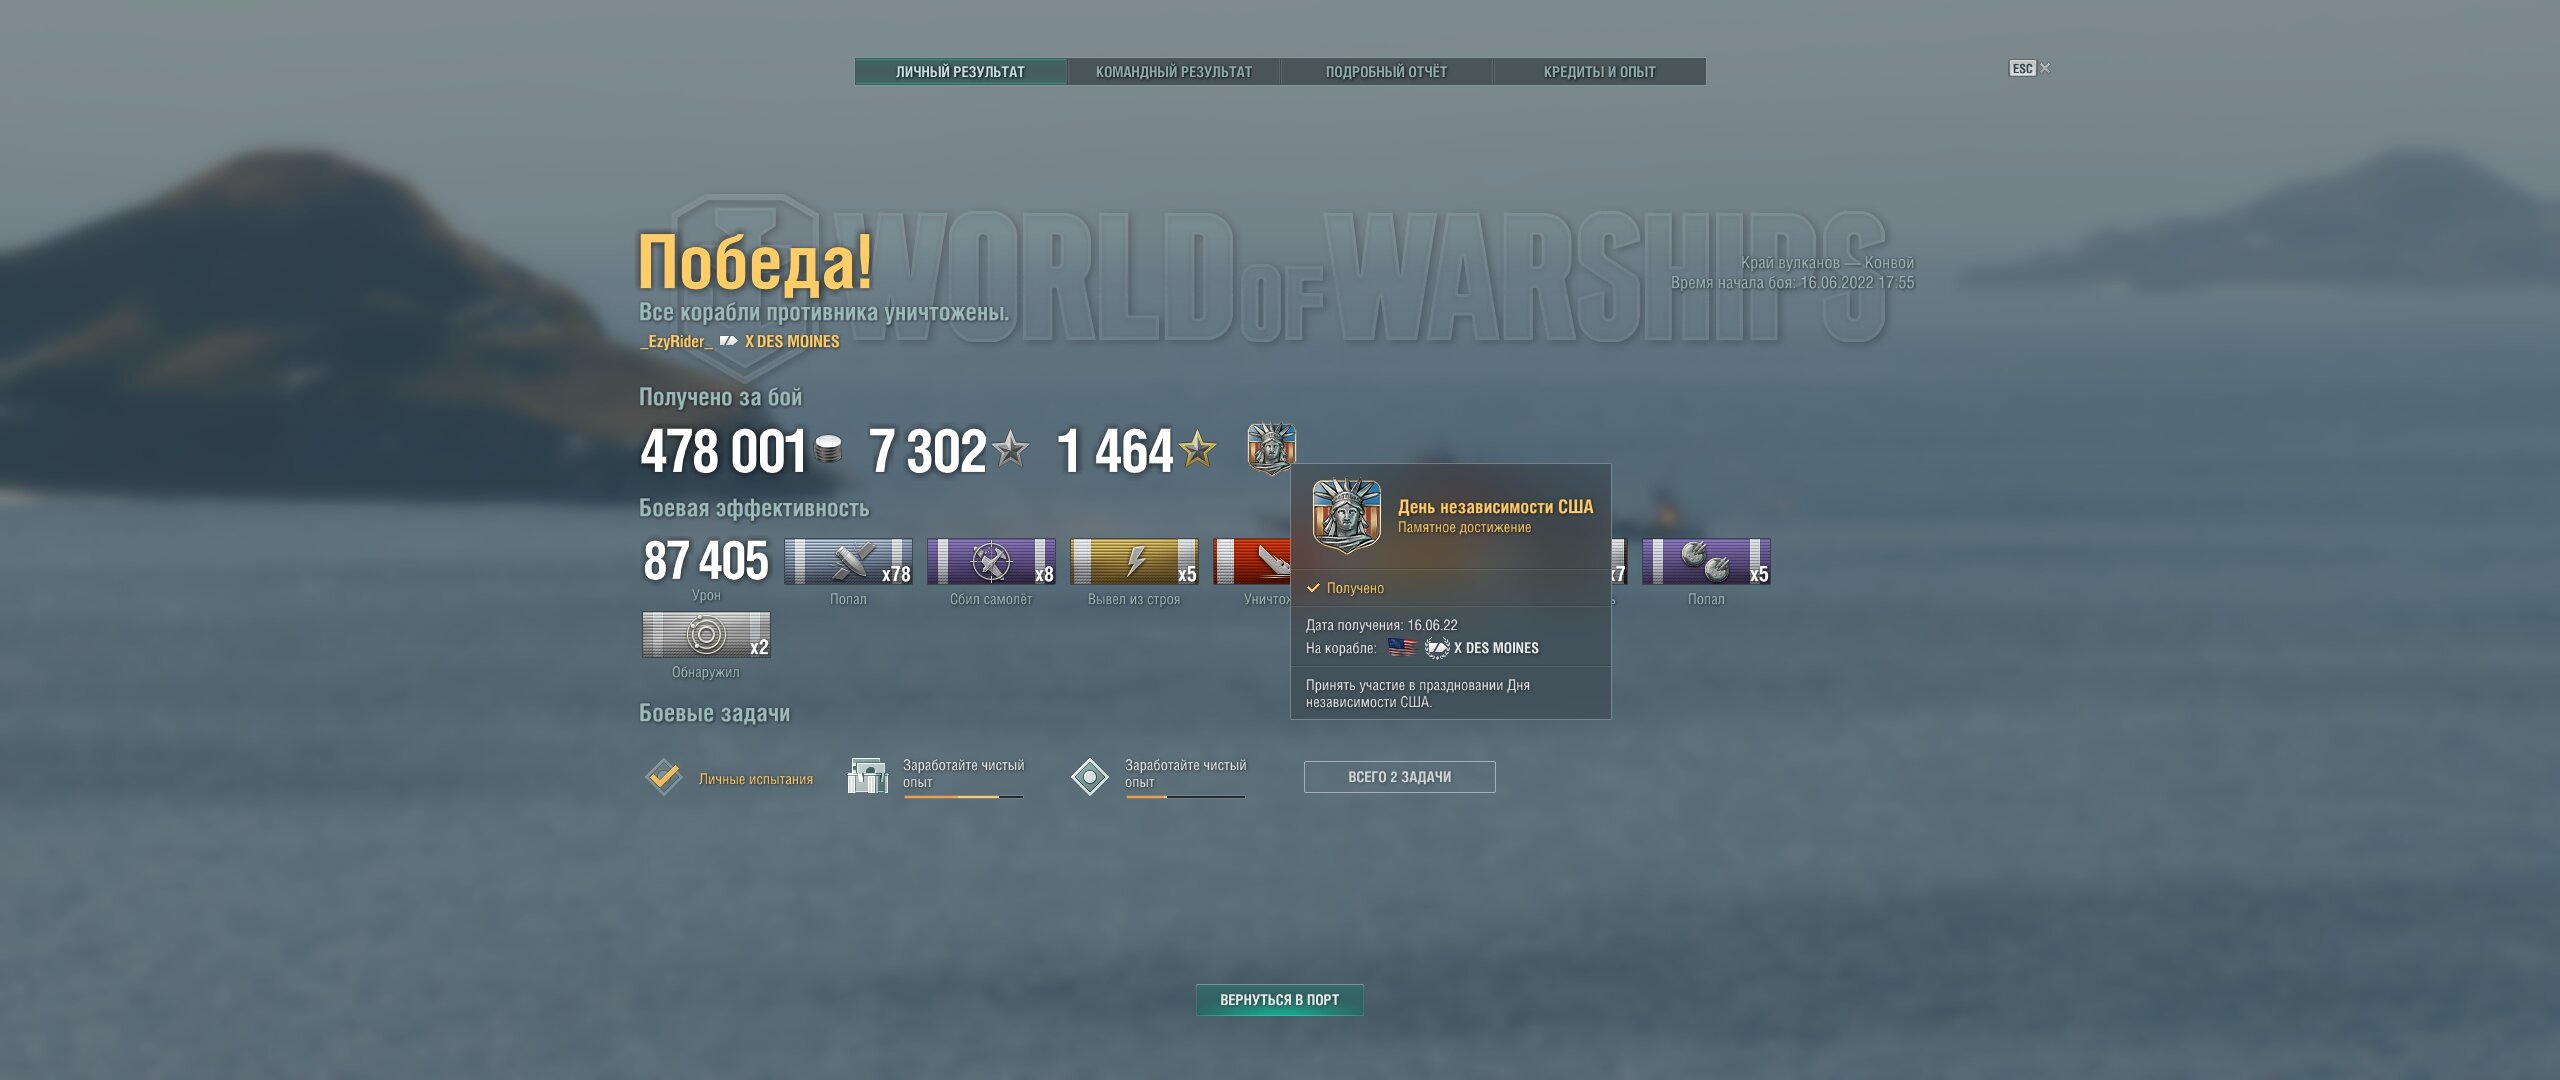Viewport: 2560px width, 1080px height.
Task: Close the results screen with ESC button
Action: (x=2030, y=68)
